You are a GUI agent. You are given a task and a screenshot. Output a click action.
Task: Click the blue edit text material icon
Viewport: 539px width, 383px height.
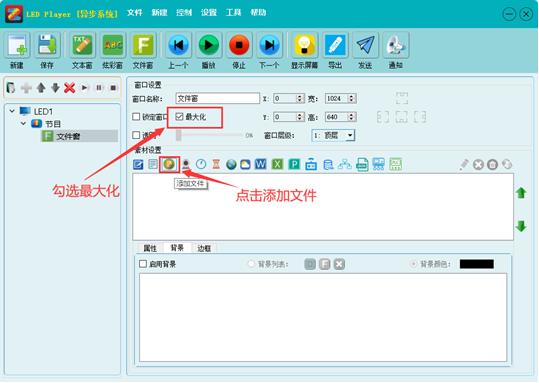(x=138, y=164)
